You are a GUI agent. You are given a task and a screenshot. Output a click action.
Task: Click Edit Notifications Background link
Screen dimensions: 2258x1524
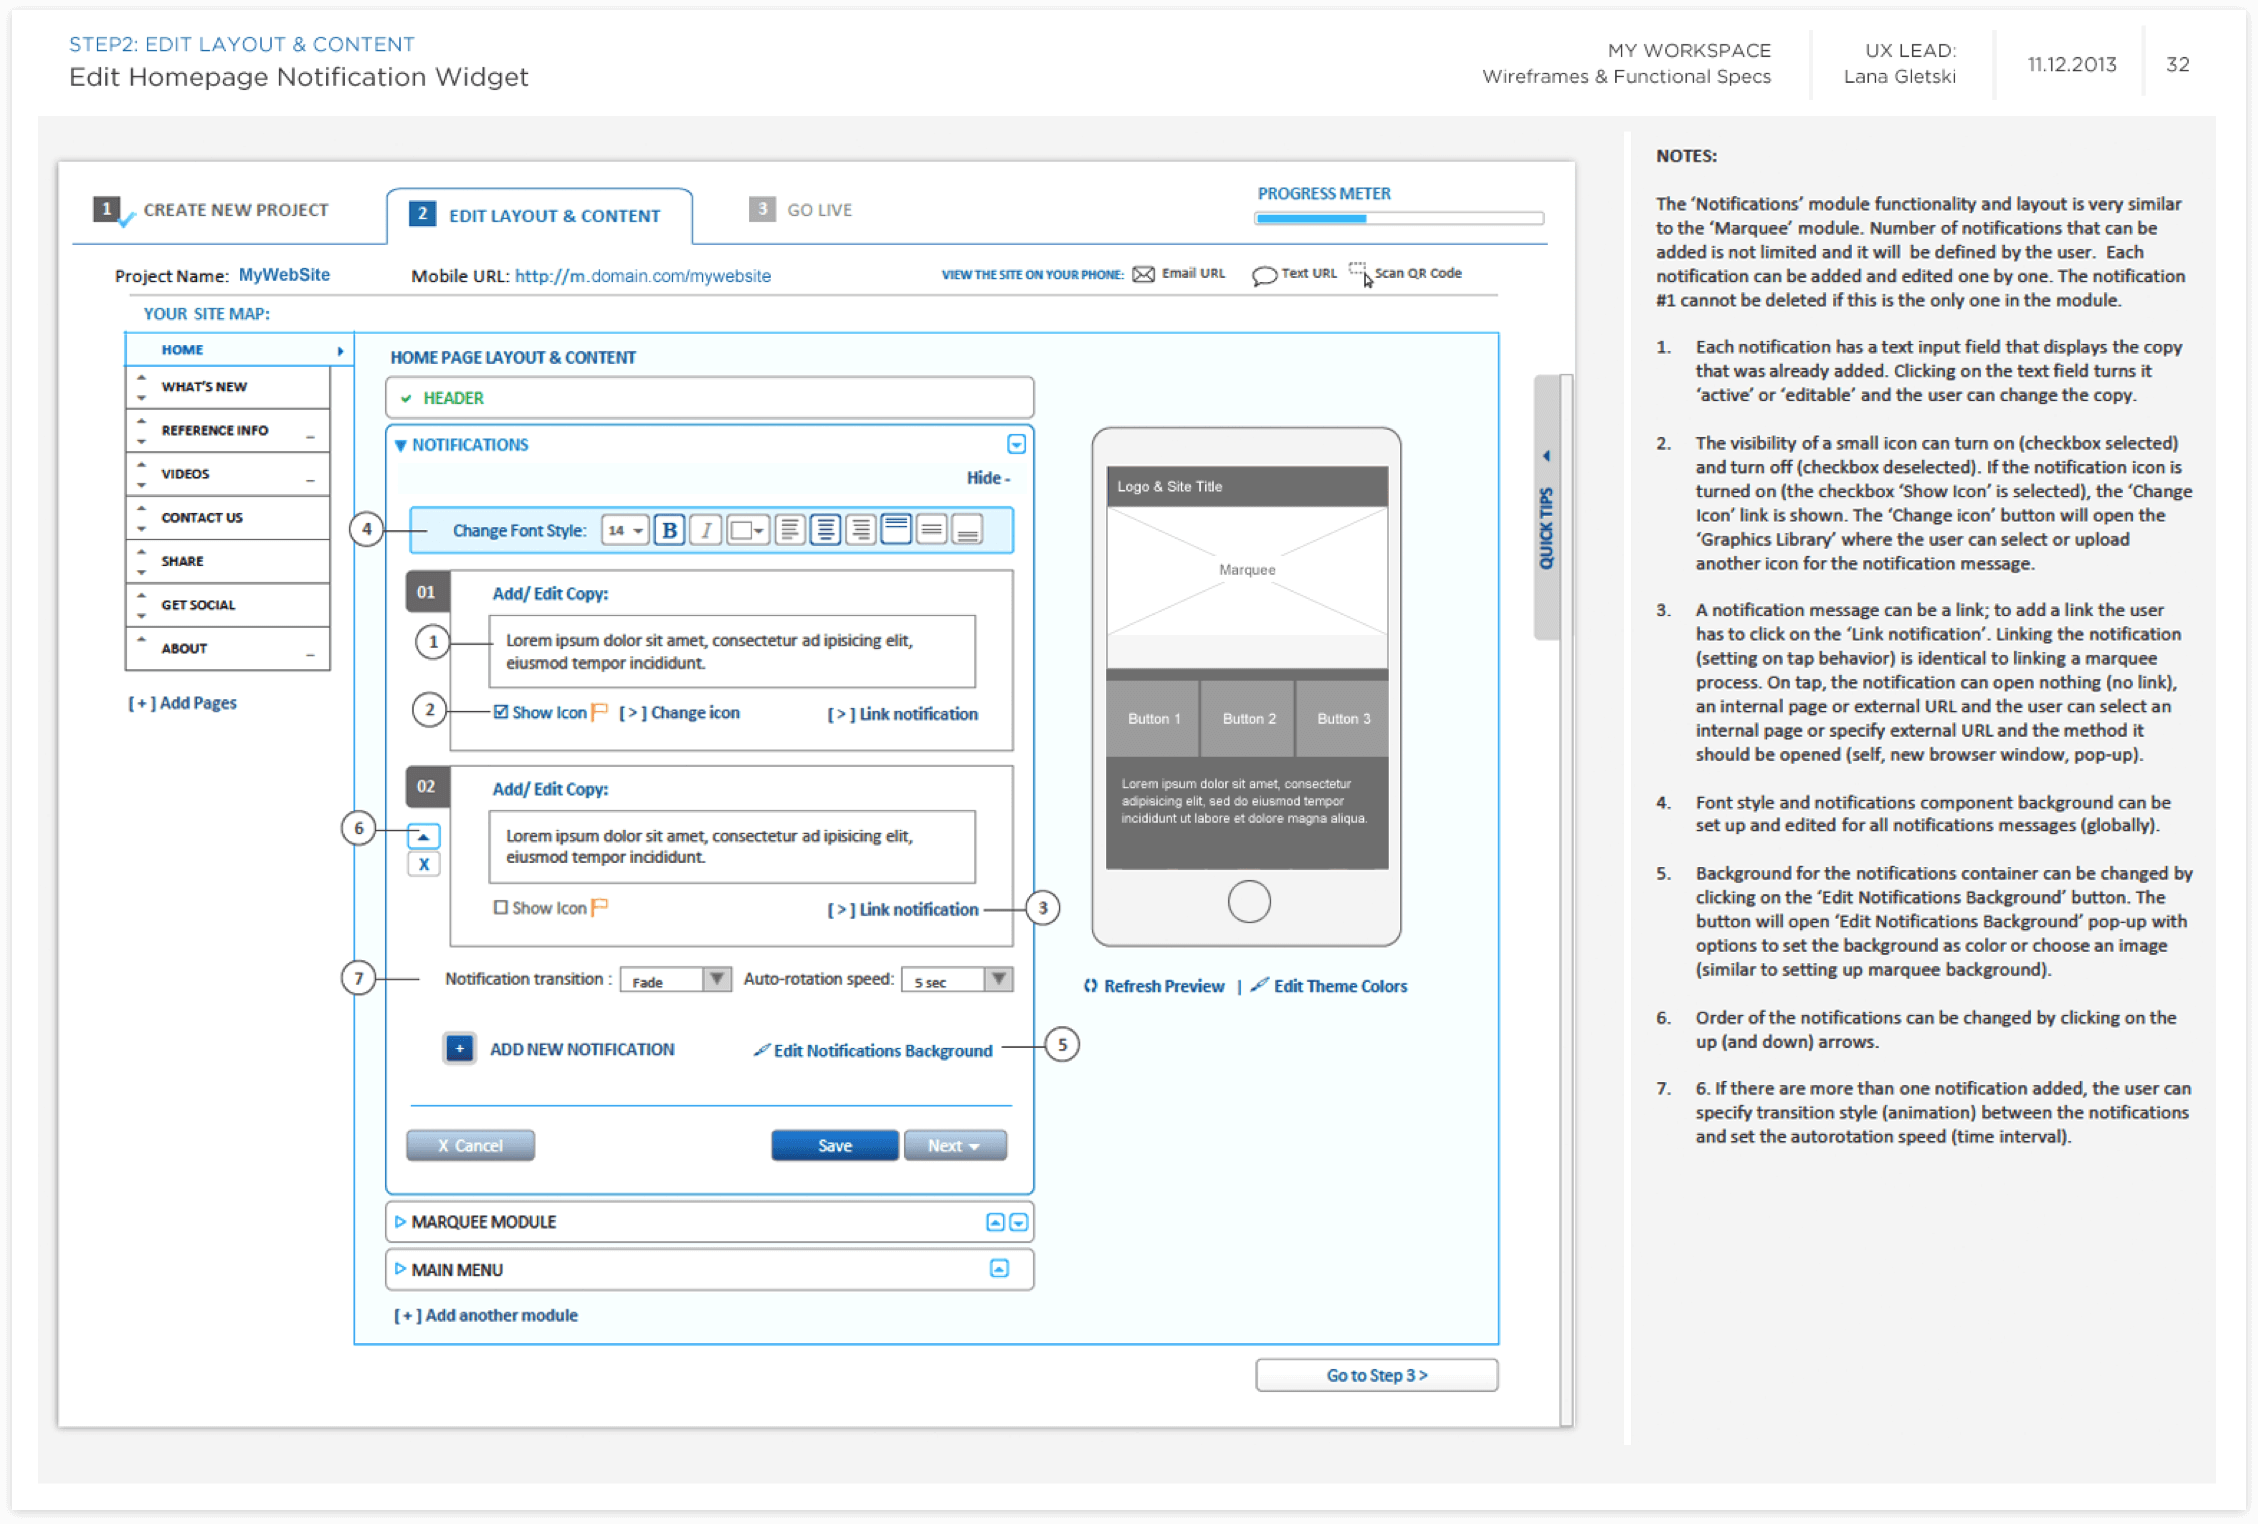pyautogui.click(x=881, y=1050)
